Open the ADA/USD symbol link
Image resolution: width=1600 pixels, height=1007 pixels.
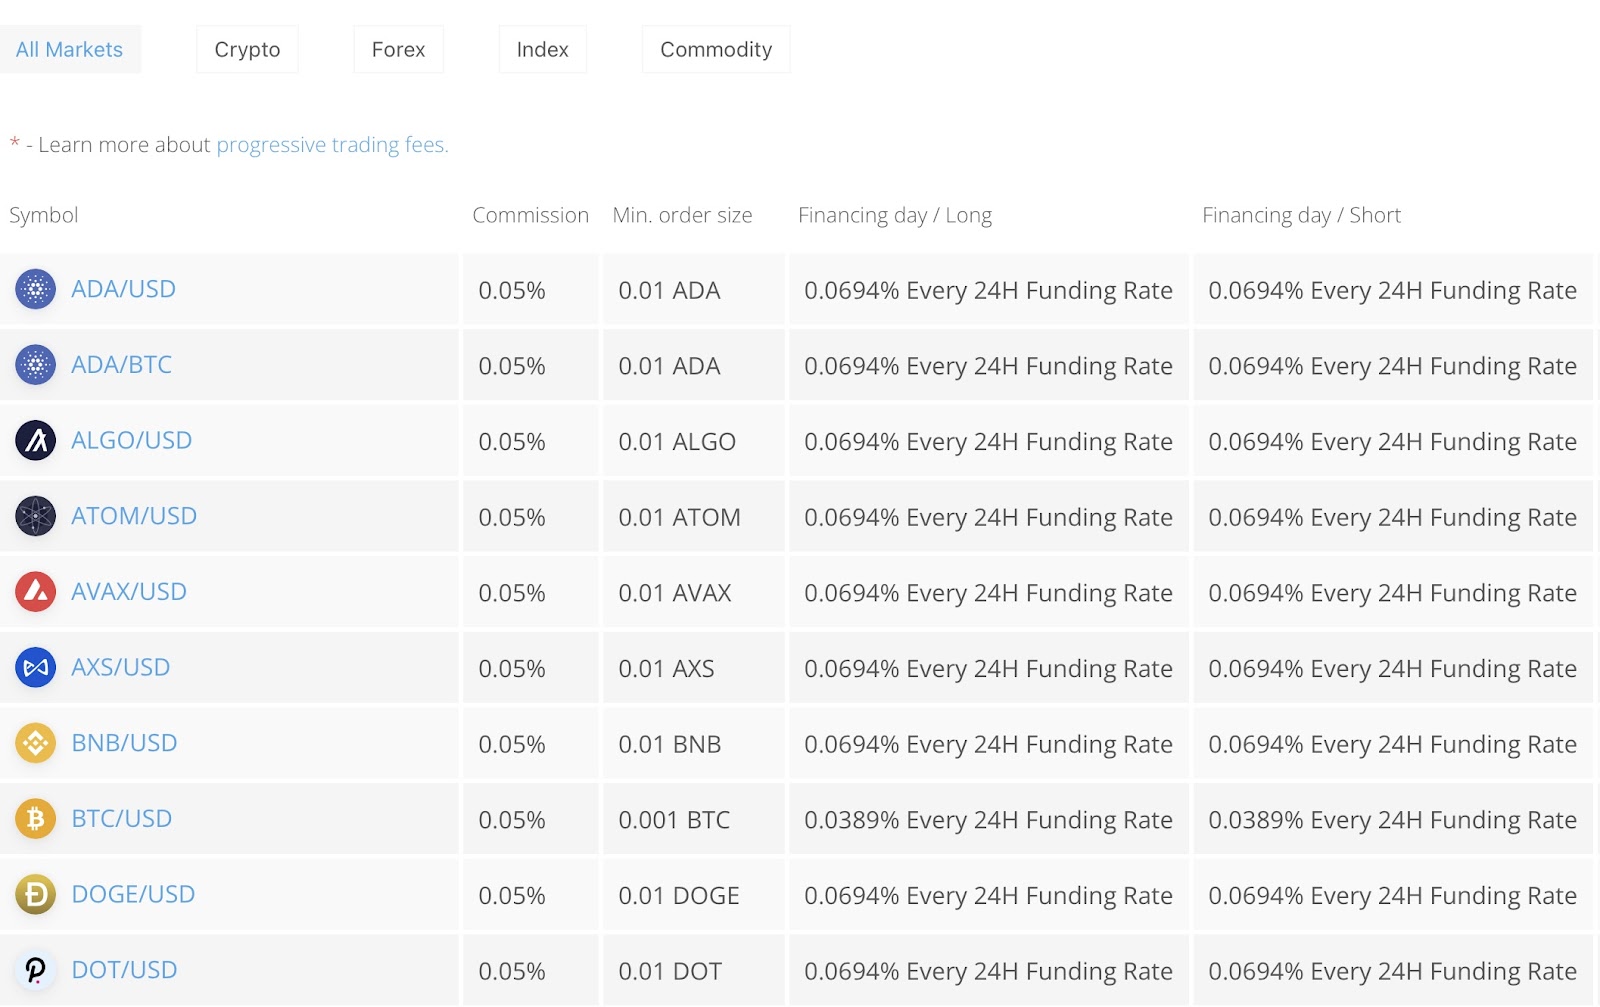[123, 289]
